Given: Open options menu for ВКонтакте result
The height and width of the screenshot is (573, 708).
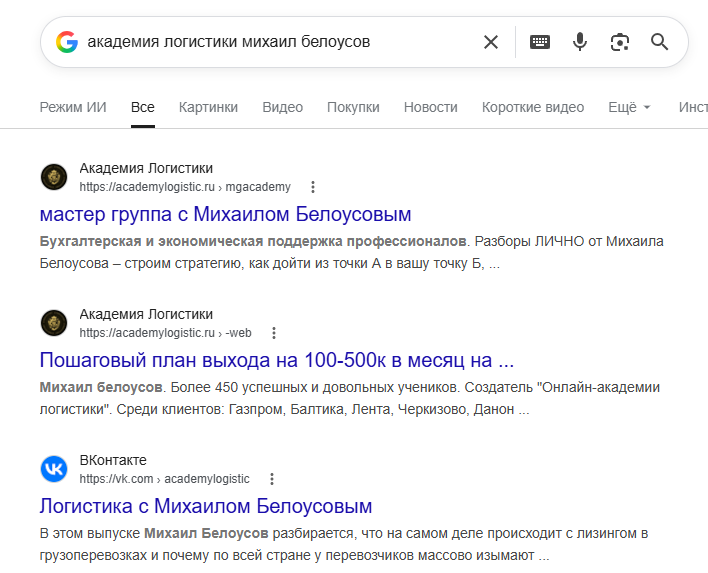Looking at the screenshot, I should (x=272, y=479).
